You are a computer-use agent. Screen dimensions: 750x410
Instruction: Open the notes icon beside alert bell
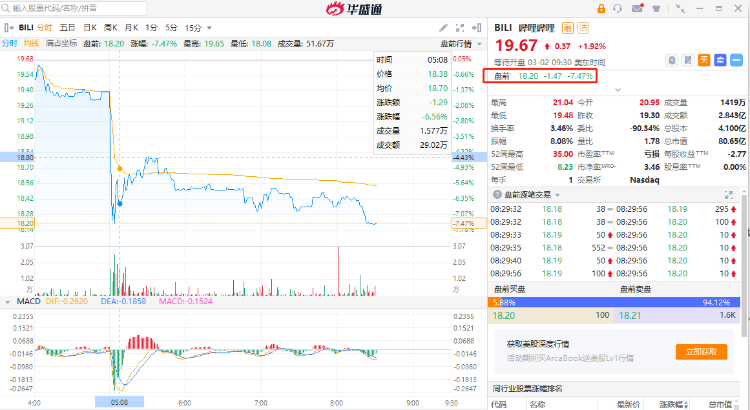tap(688, 60)
